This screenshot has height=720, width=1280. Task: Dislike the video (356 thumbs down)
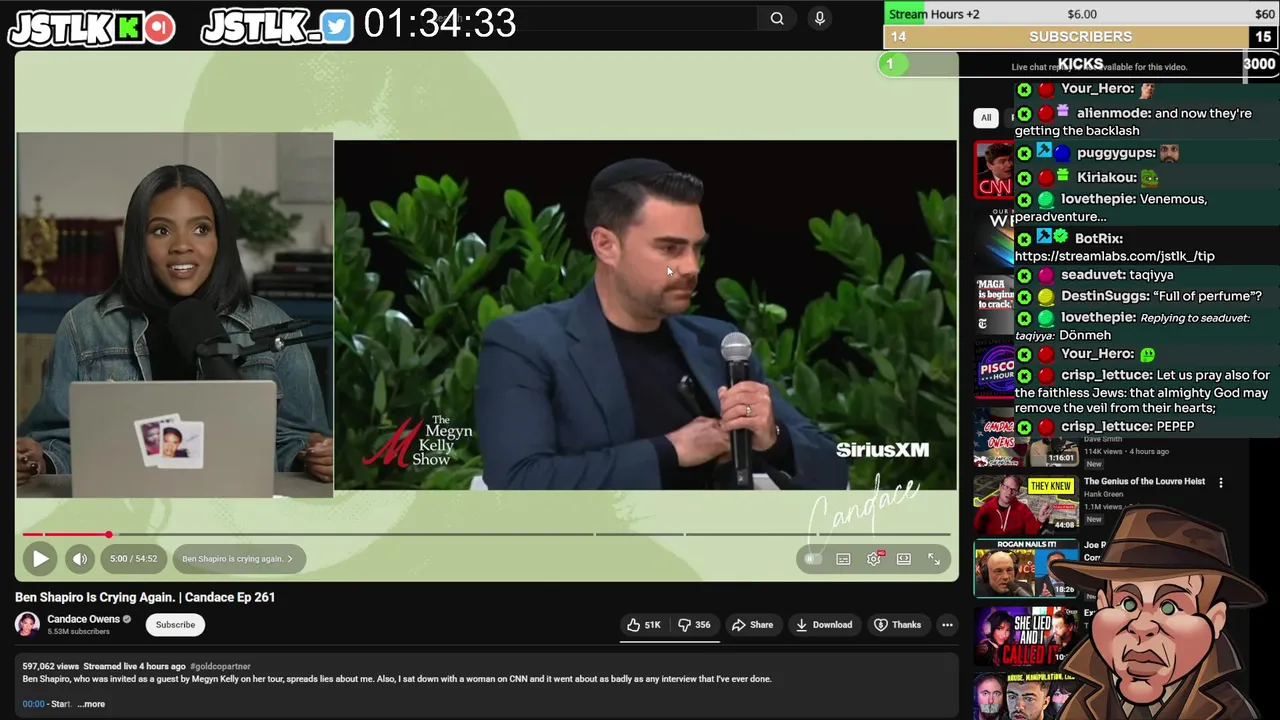click(x=695, y=625)
